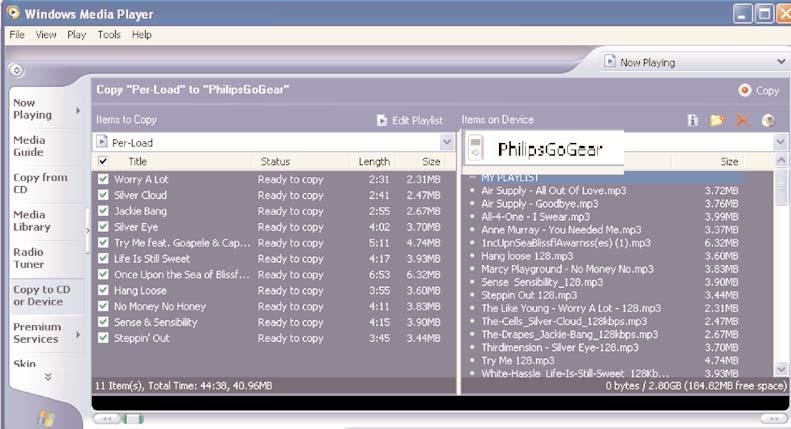Uncheck the Hang Loose checkbox

coord(103,290)
